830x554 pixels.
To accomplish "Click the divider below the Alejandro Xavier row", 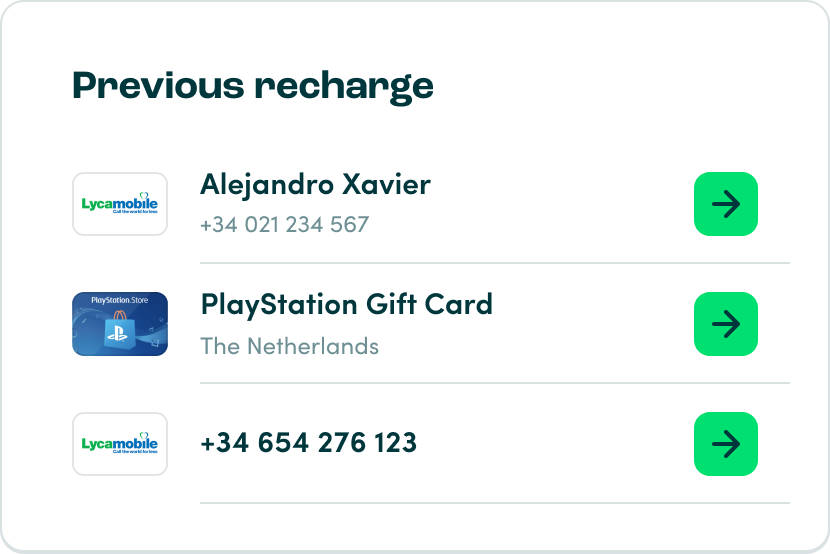I will click(x=494, y=263).
